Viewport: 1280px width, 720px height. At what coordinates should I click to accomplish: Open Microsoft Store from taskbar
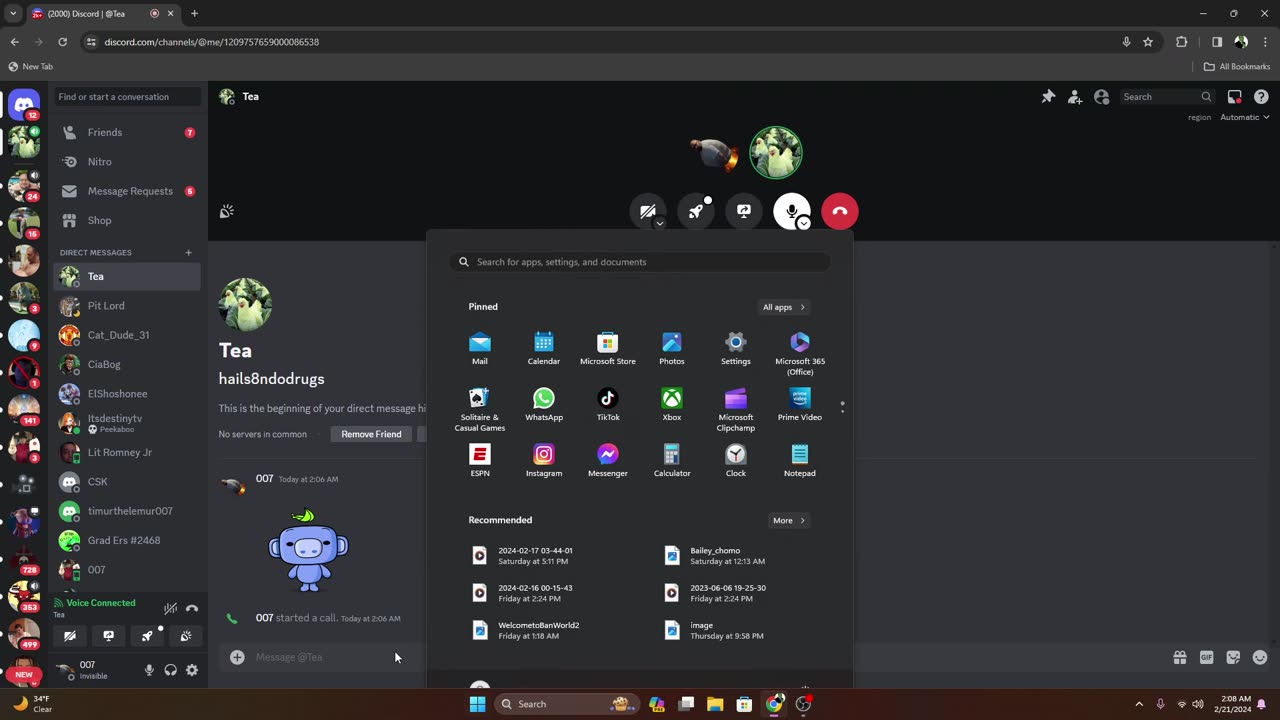click(744, 704)
